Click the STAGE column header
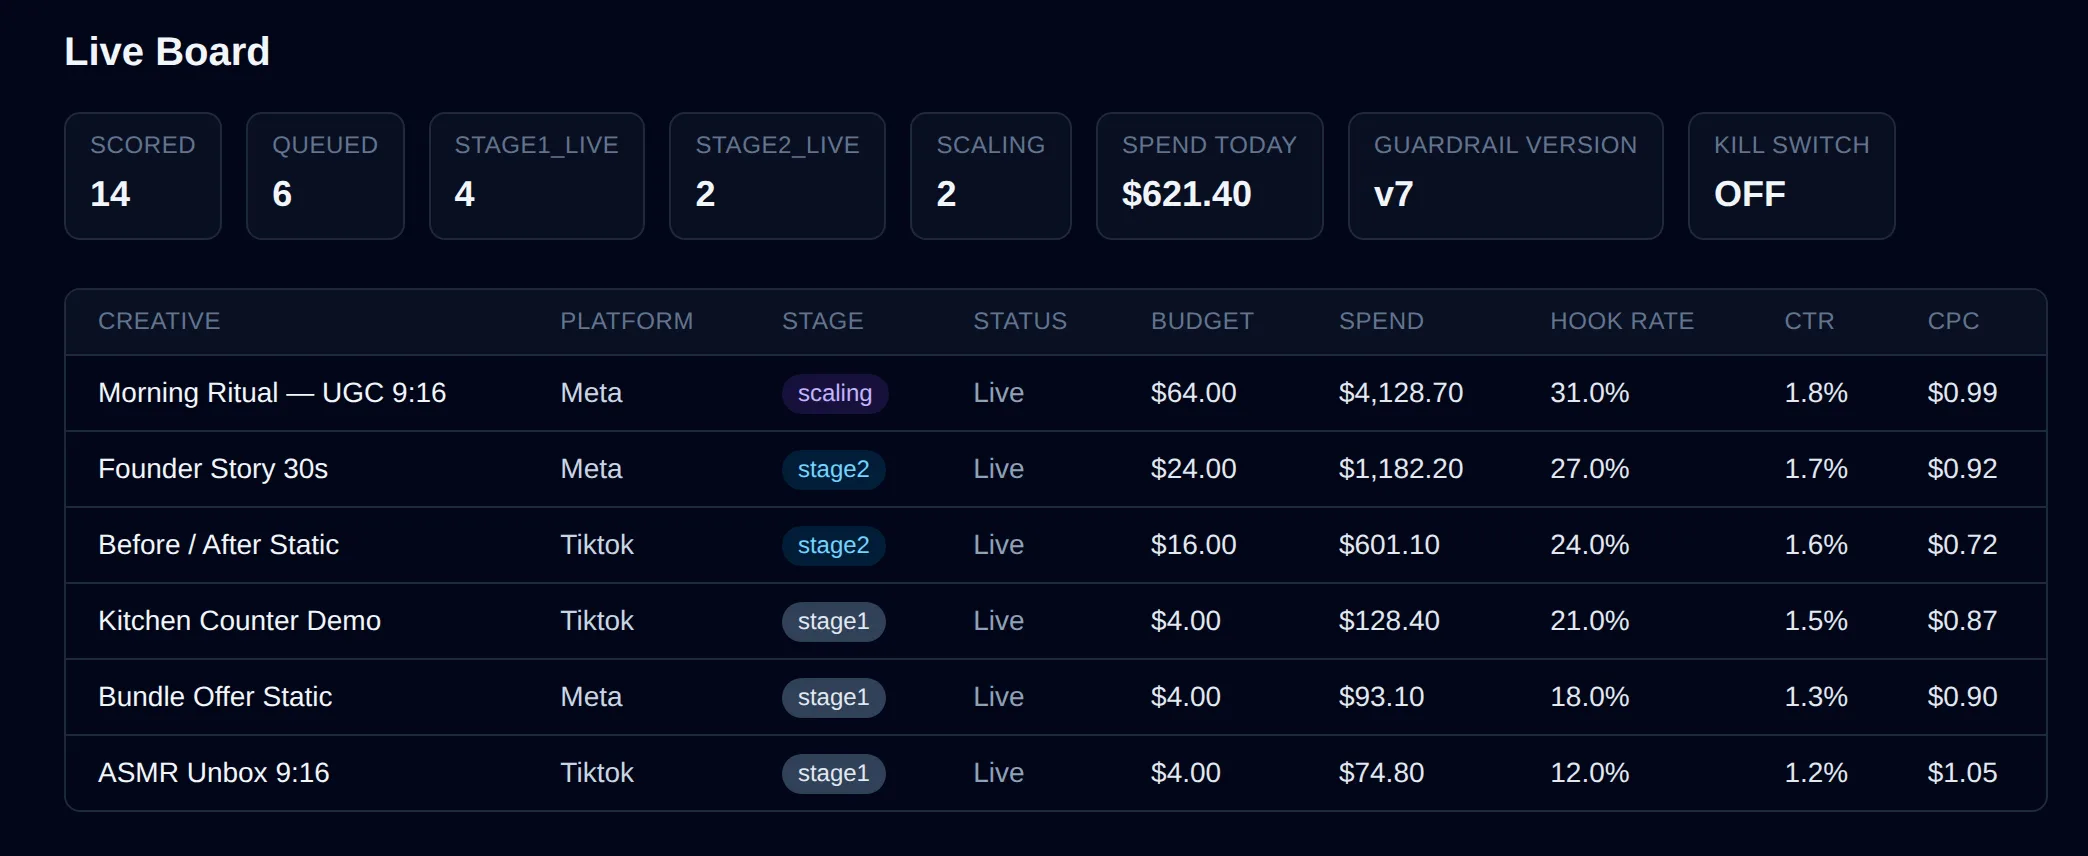The height and width of the screenshot is (856, 2088). pos(822,321)
